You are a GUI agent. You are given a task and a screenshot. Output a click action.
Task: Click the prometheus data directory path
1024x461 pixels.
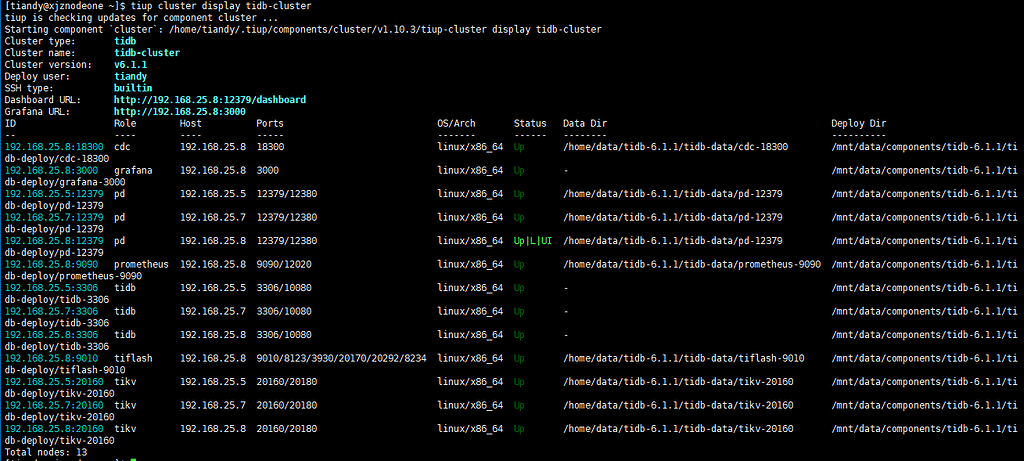[692, 264]
